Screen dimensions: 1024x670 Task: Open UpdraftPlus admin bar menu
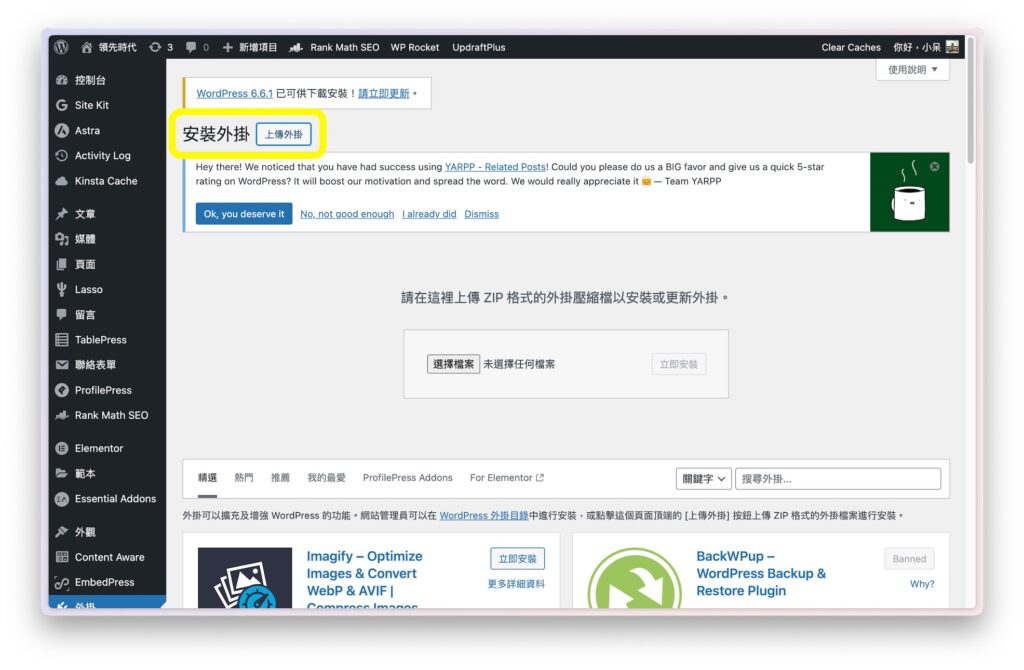(479, 47)
